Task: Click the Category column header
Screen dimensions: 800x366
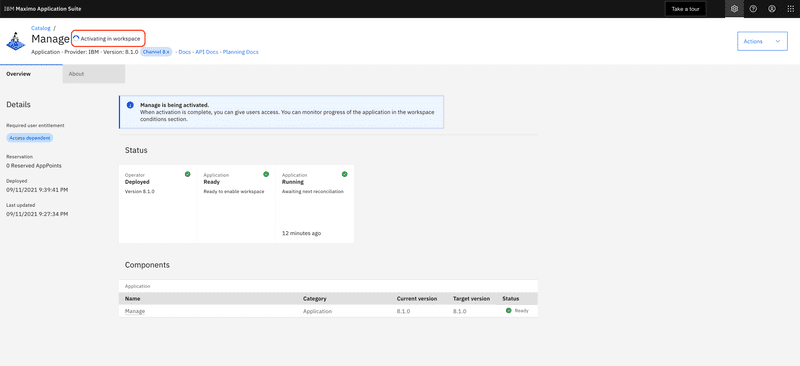Action: (x=315, y=299)
